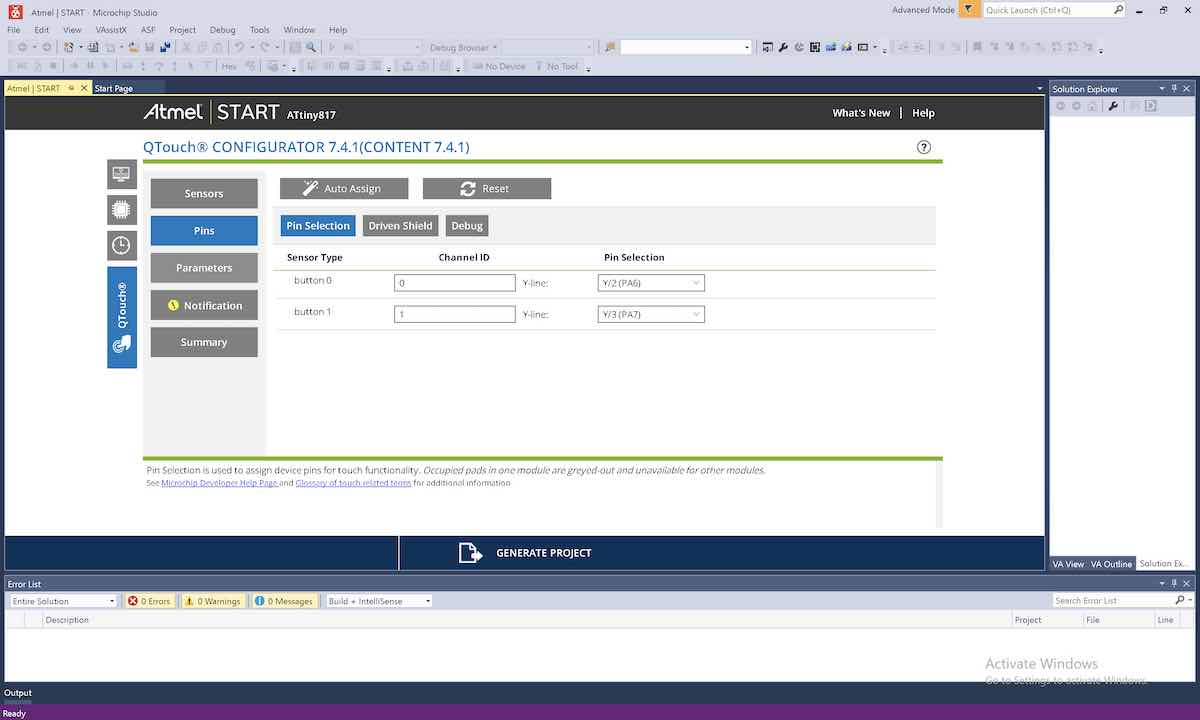Open the ASF menu
Image resolution: width=1200 pixels, height=720 pixels.
[148, 30]
